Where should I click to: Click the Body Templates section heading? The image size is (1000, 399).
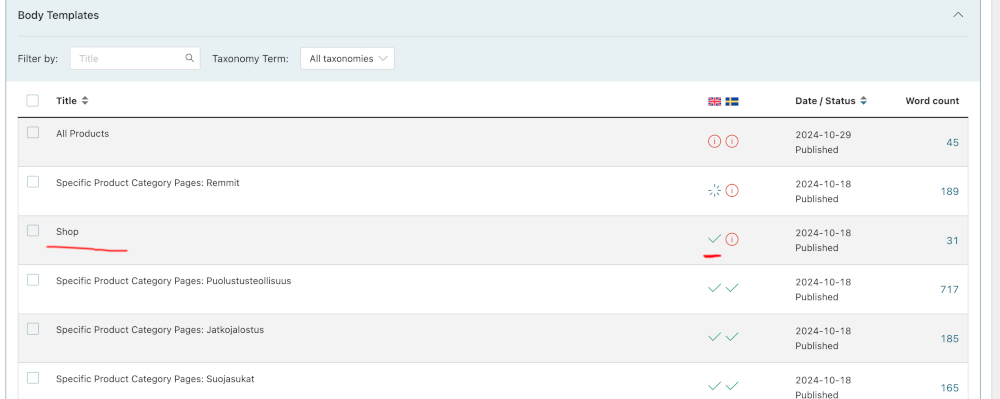point(58,15)
